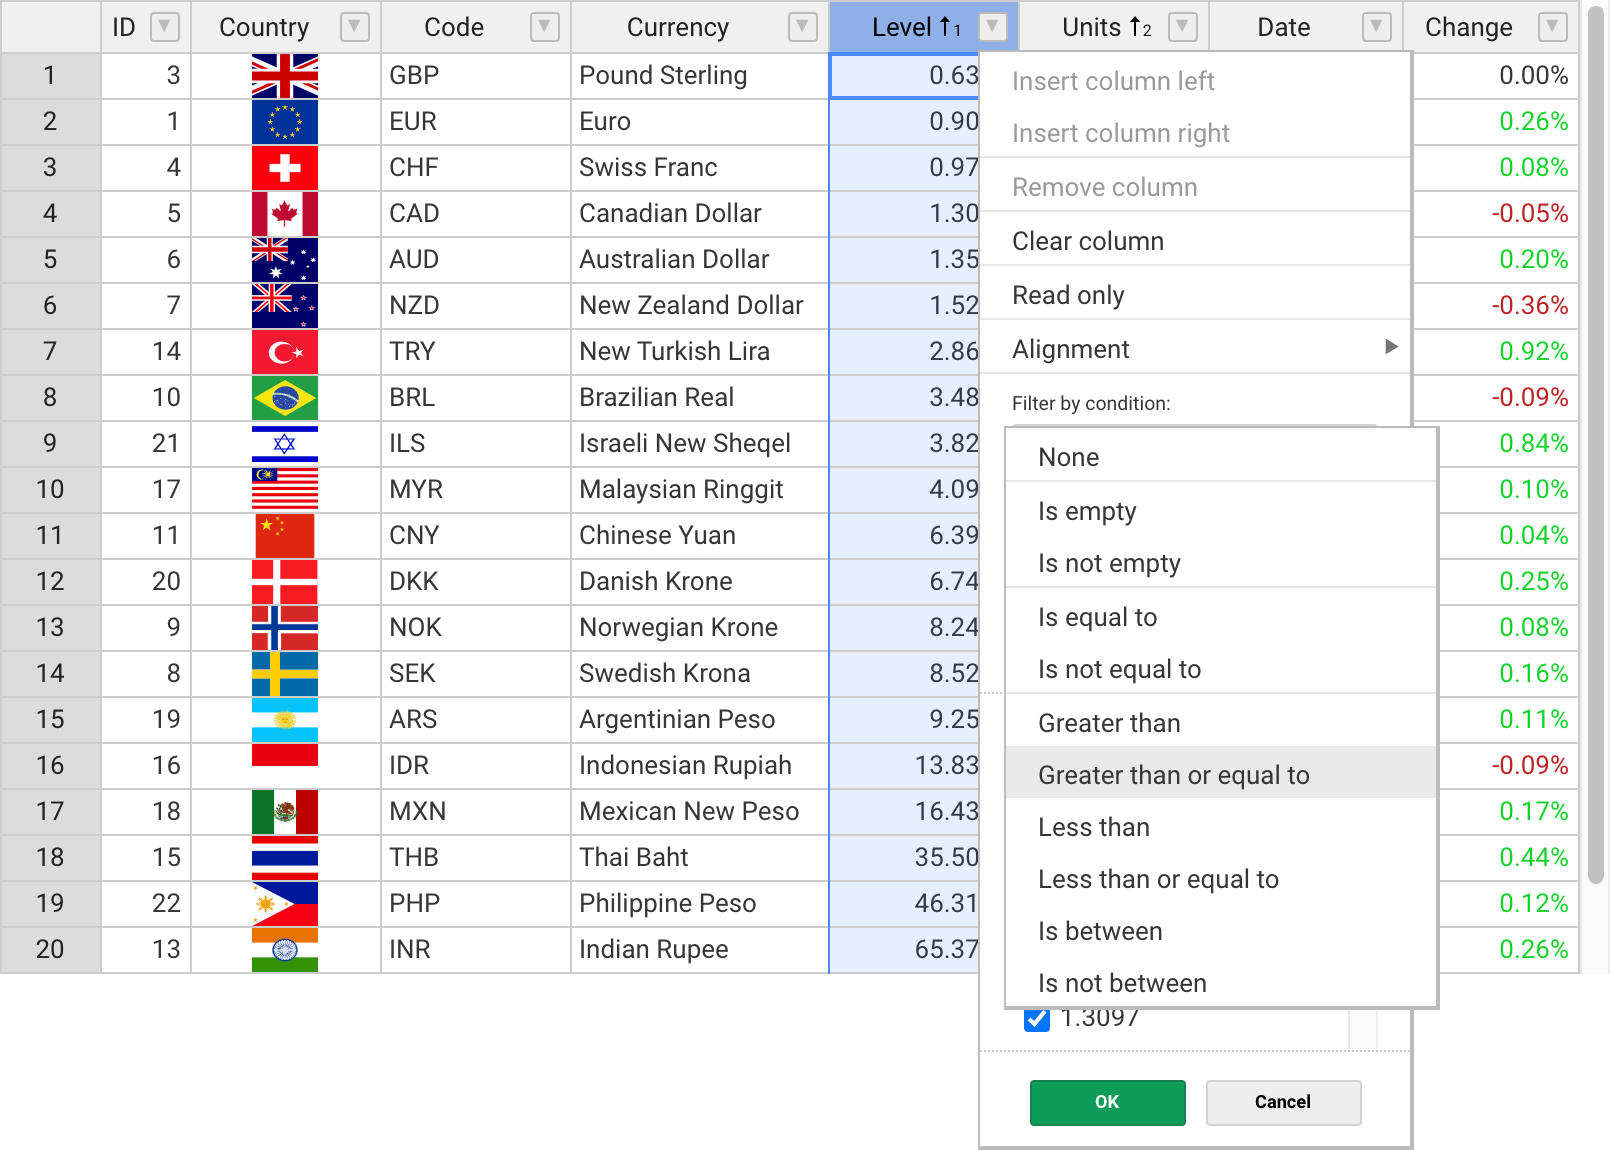
Task: Open the Change column dropdown menu
Action: pyautogui.click(x=1552, y=27)
